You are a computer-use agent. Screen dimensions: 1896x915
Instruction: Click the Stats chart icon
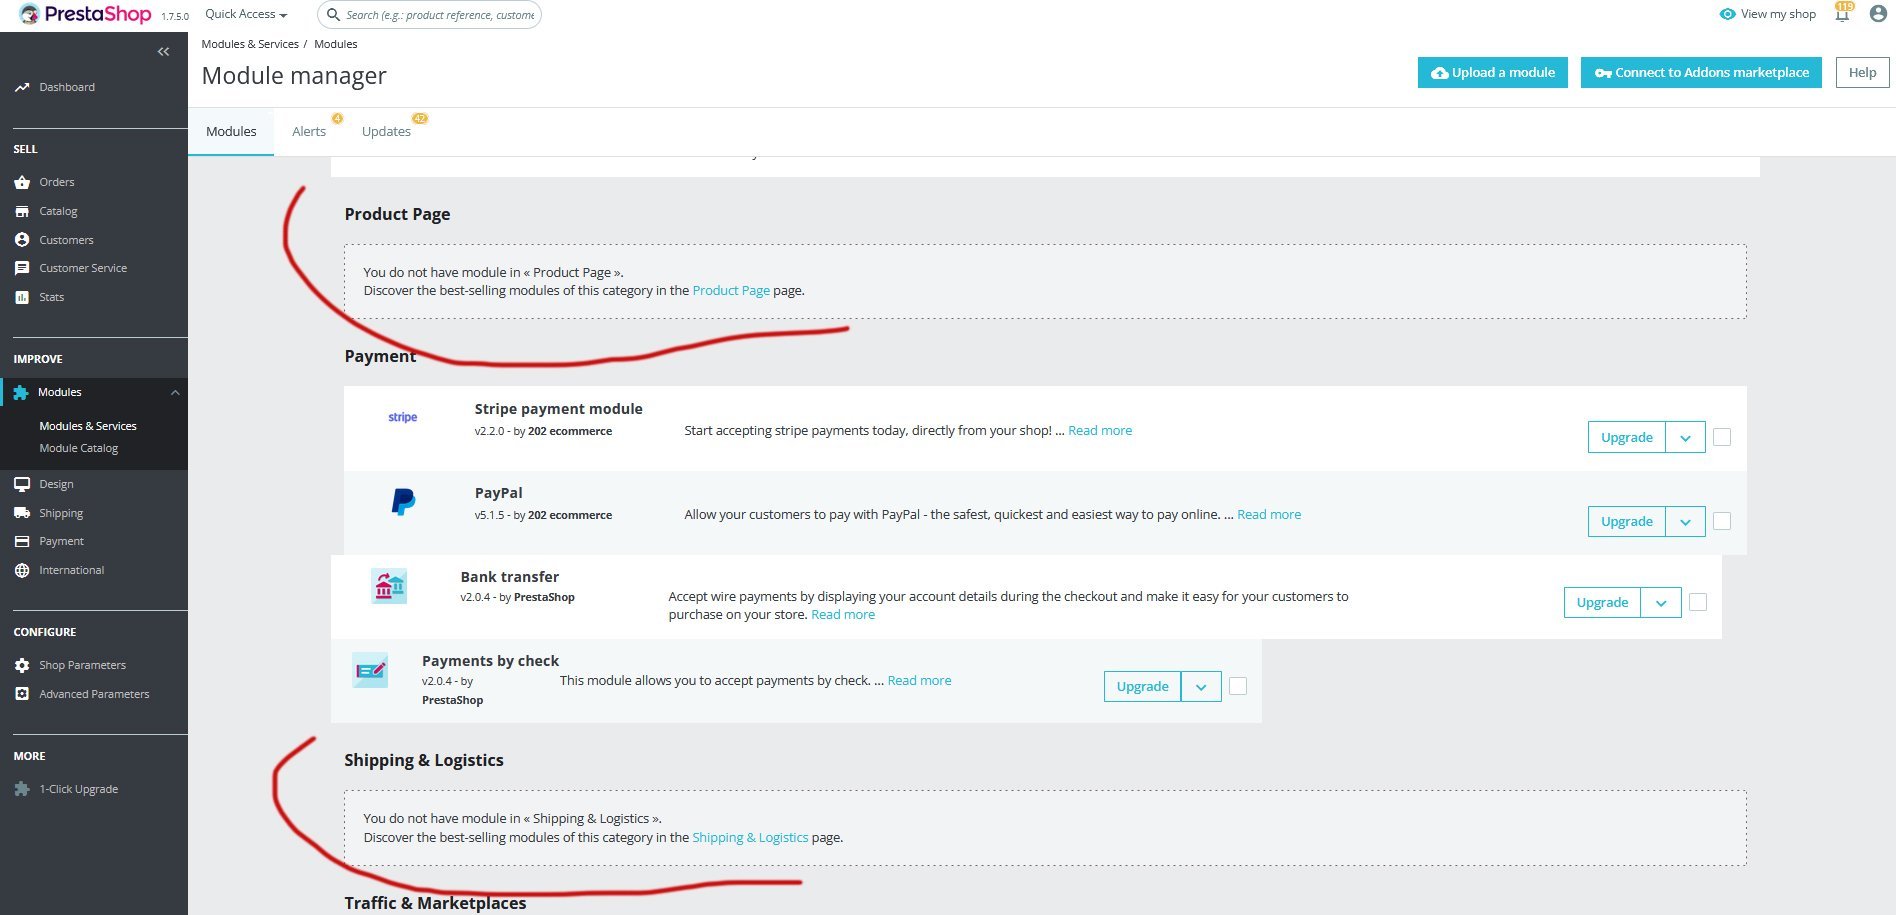[x=22, y=297]
